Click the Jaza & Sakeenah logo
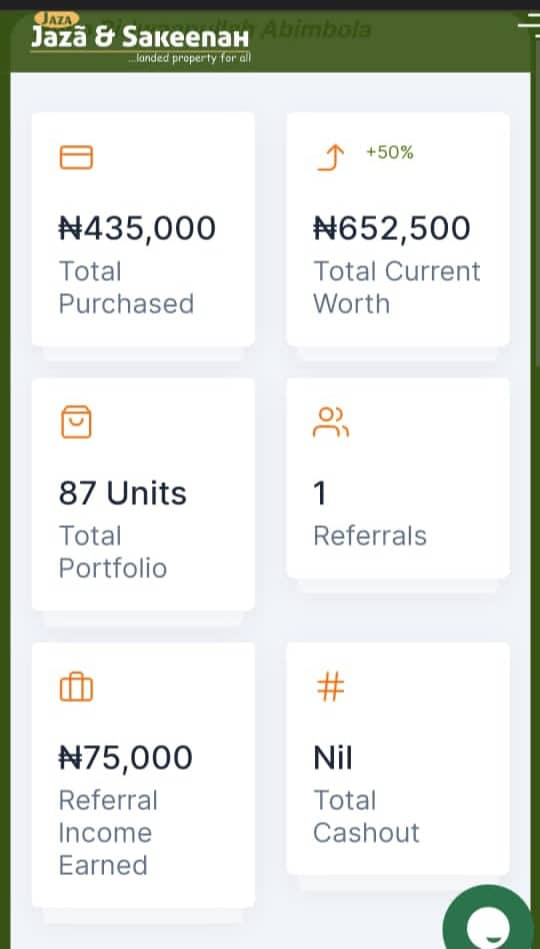This screenshot has width=540, height=949. [140, 38]
